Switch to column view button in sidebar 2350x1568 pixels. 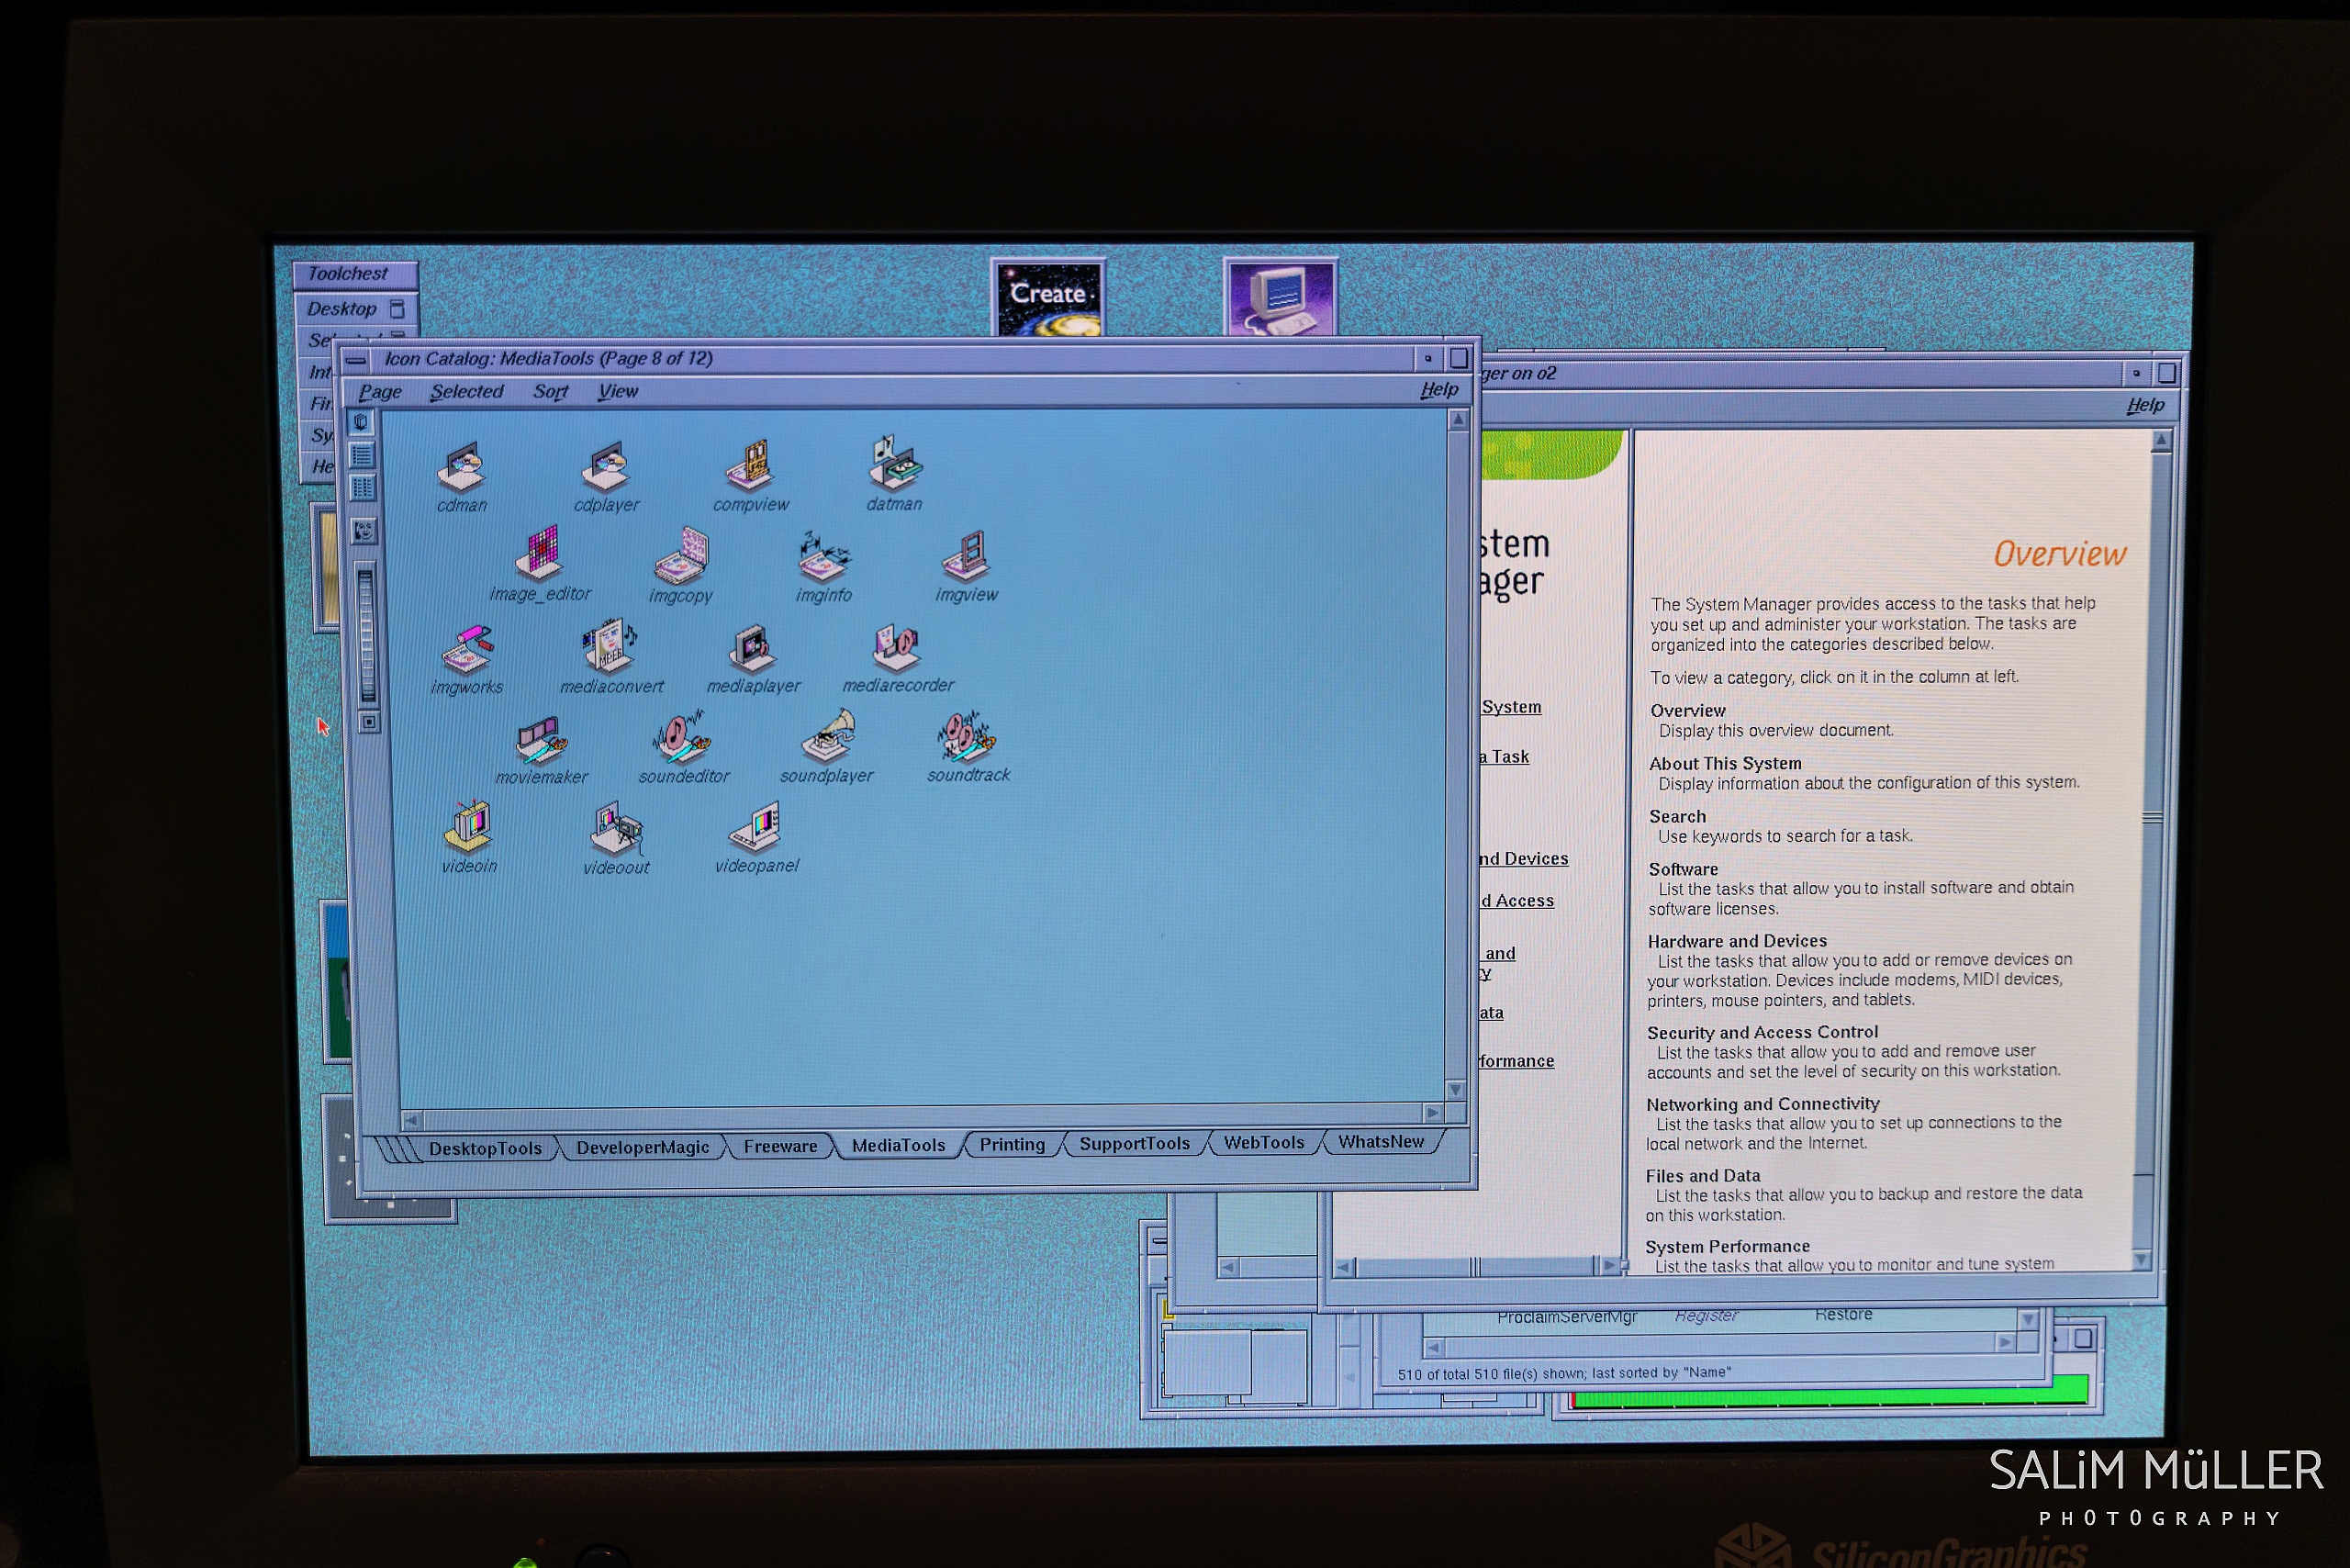[x=362, y=489]
